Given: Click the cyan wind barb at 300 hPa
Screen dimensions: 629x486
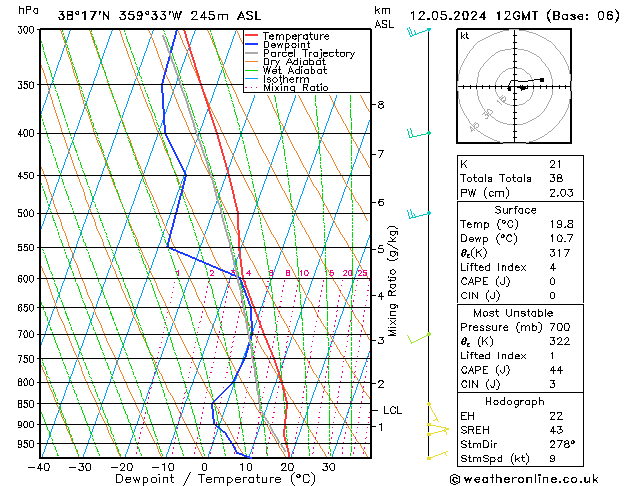Looking at the screenshot, I should (x=419, y=31).
